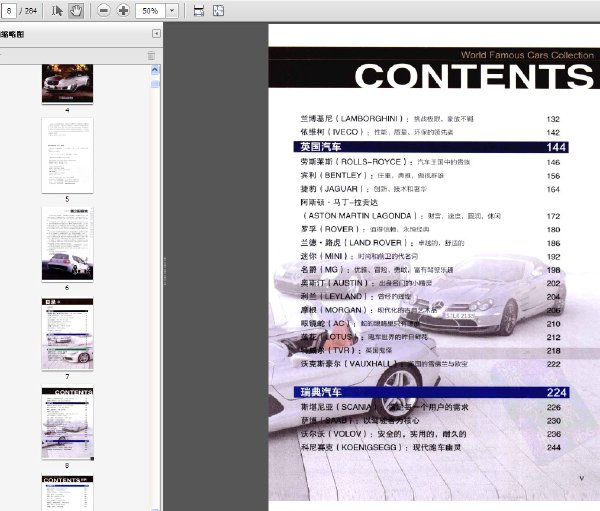
Task: Click the VOLOV contents entry
Action: pyautogui.click(x=383, y=434)
